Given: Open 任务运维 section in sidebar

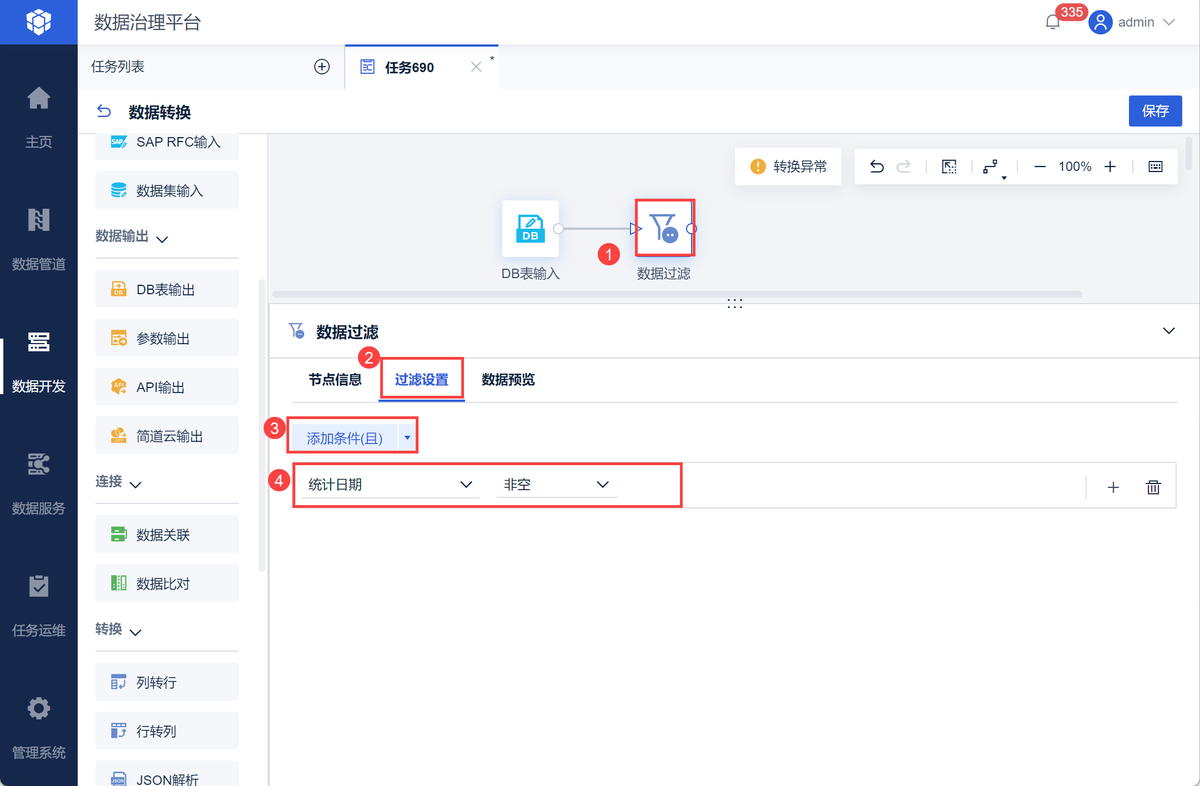Looking at the screenshot, I should [38, 605].
